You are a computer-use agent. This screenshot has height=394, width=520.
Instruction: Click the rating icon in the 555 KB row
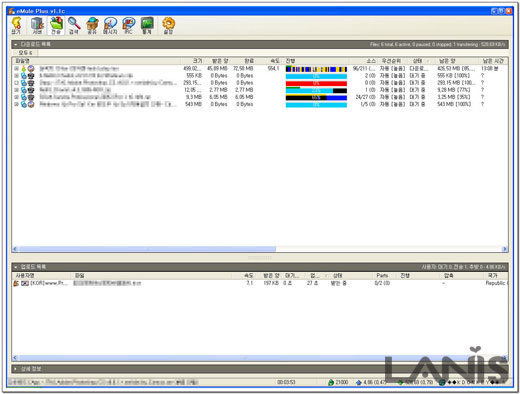(31, 76)
